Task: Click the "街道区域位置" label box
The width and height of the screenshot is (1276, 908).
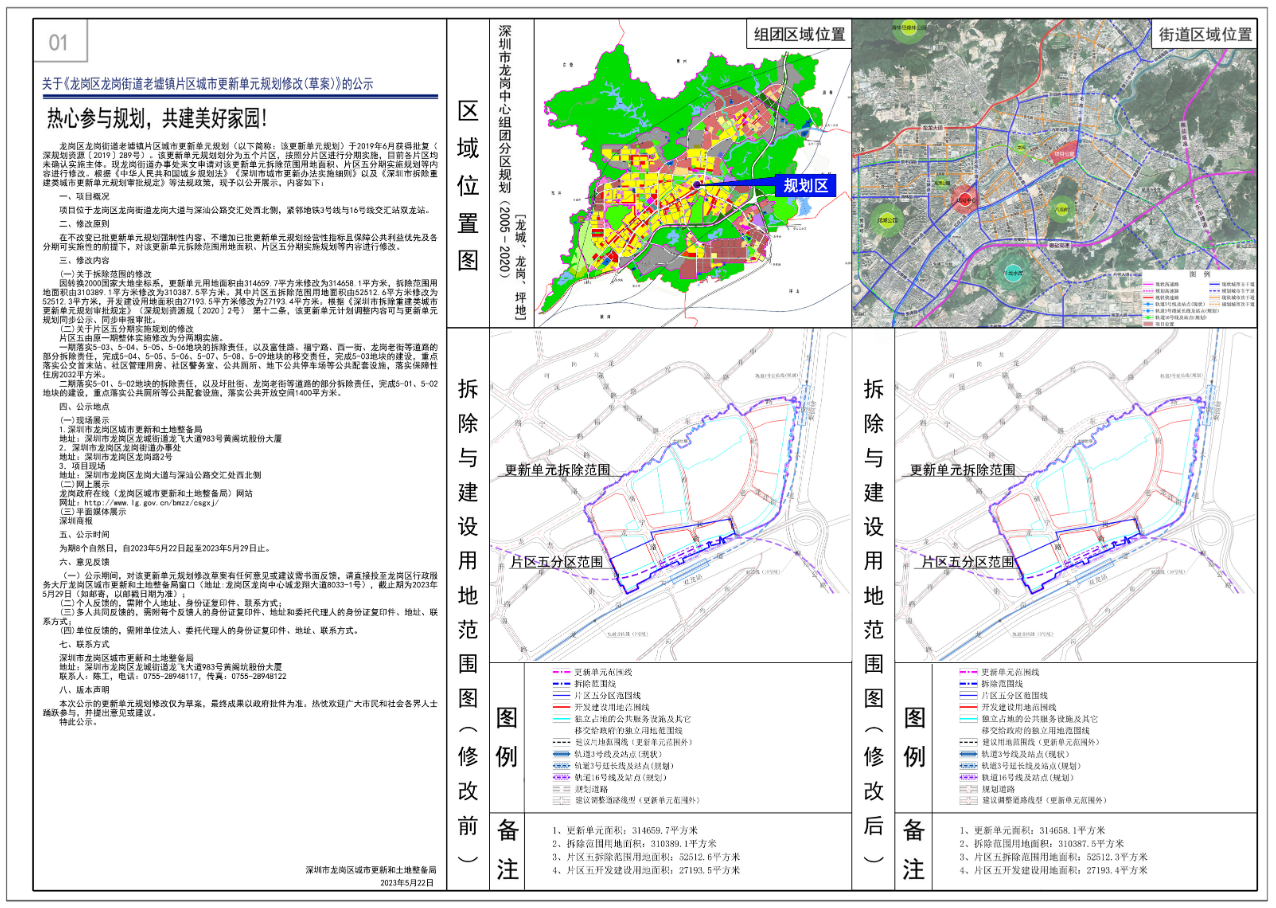Action: 1206,34
